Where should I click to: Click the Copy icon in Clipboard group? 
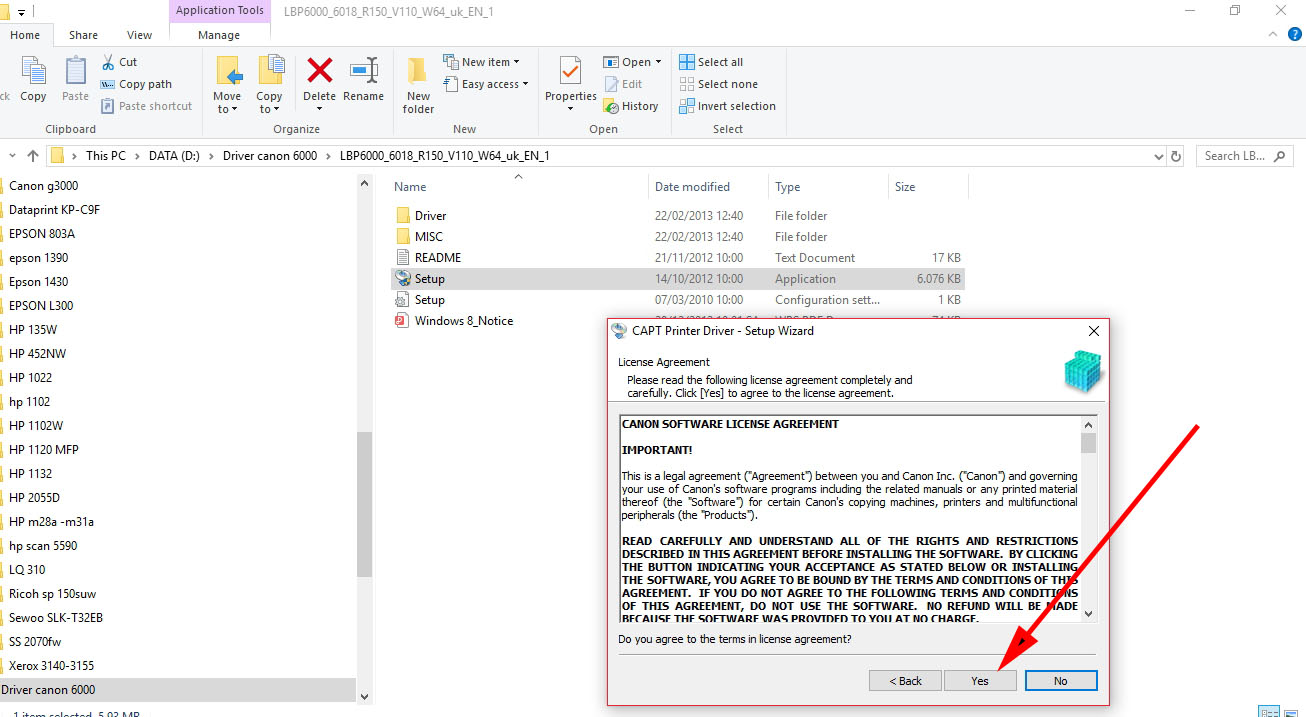33,72
